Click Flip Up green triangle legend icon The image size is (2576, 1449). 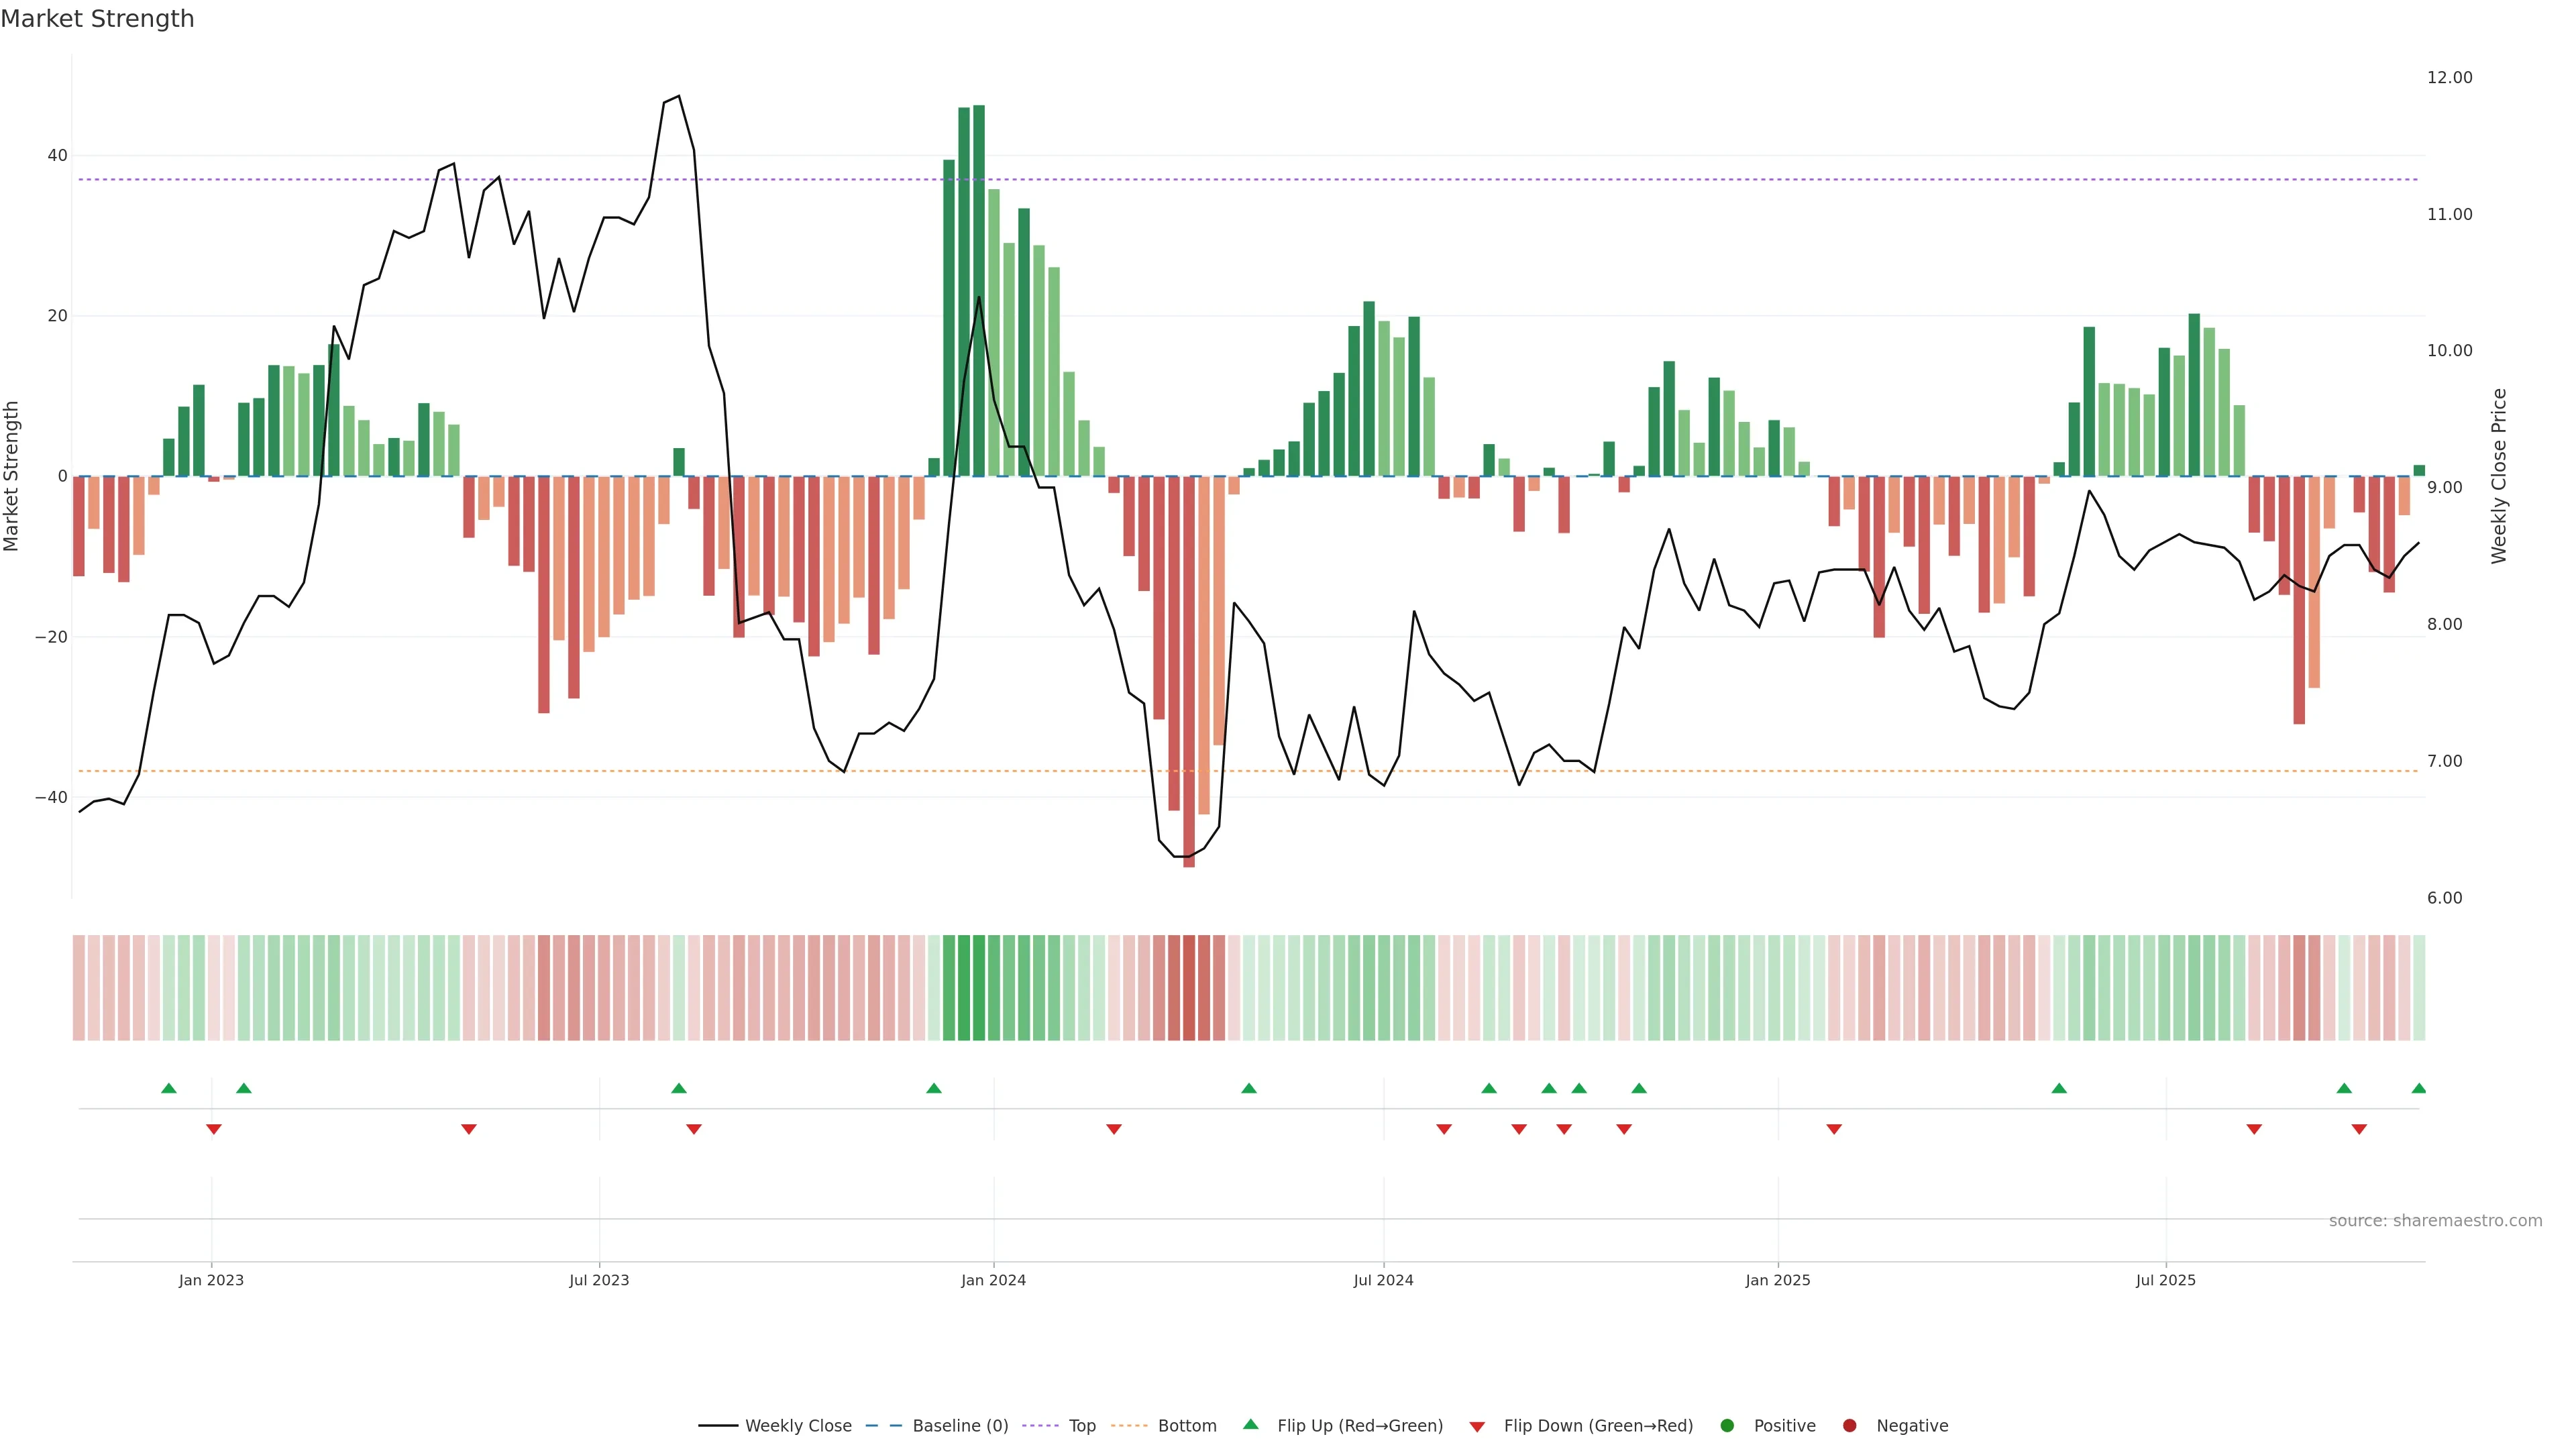[x=1250, y=1425]
